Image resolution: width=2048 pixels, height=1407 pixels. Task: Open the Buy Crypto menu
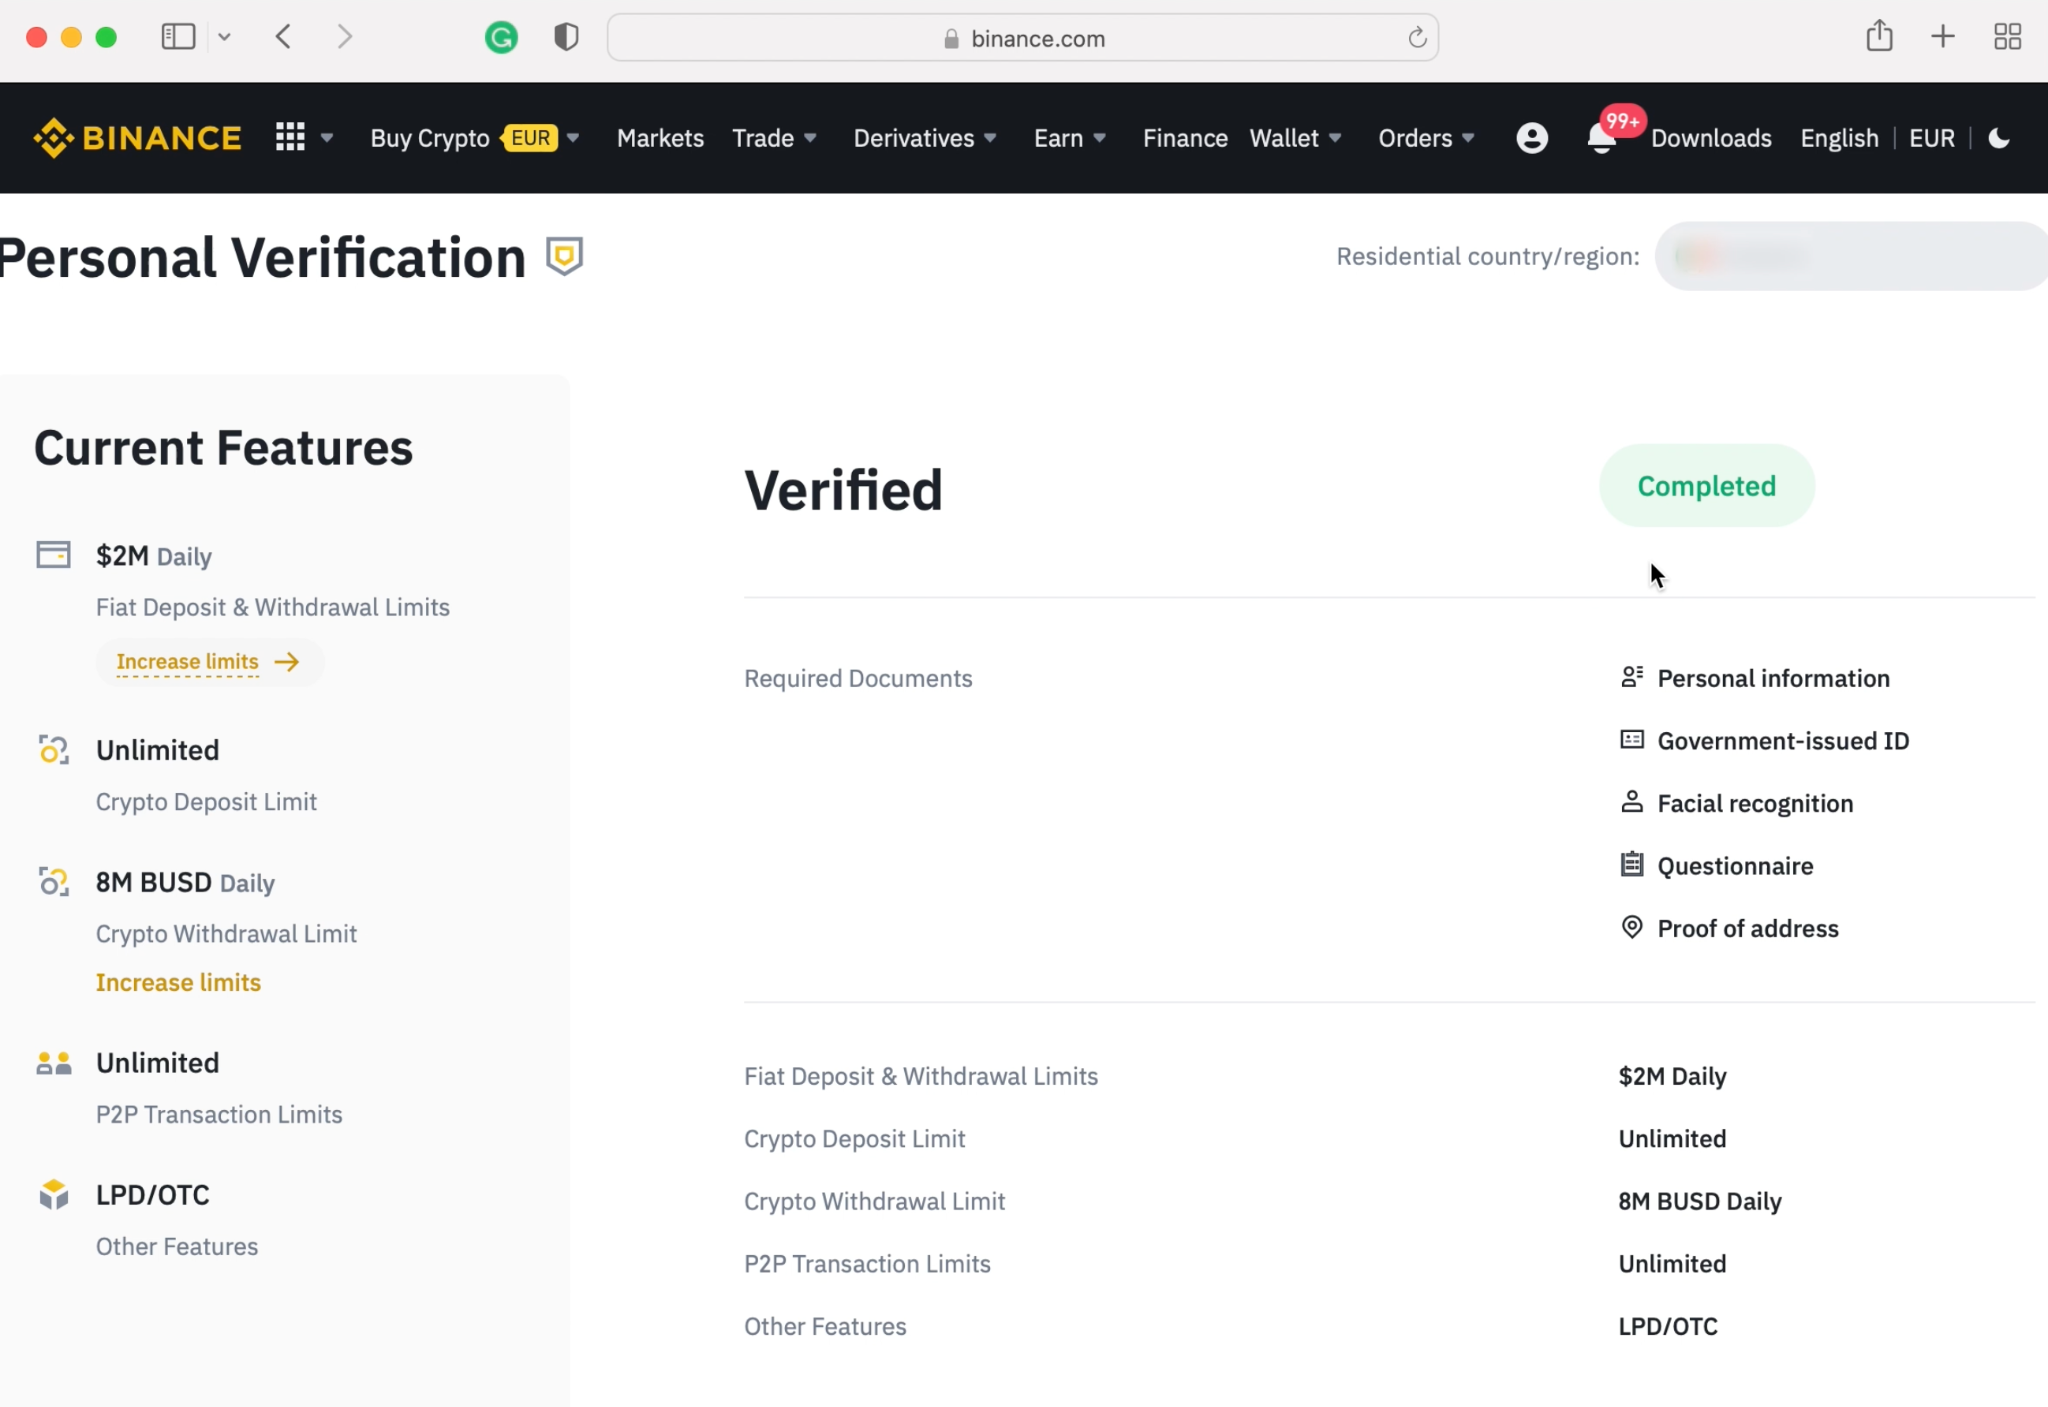[x=430, y=138]
